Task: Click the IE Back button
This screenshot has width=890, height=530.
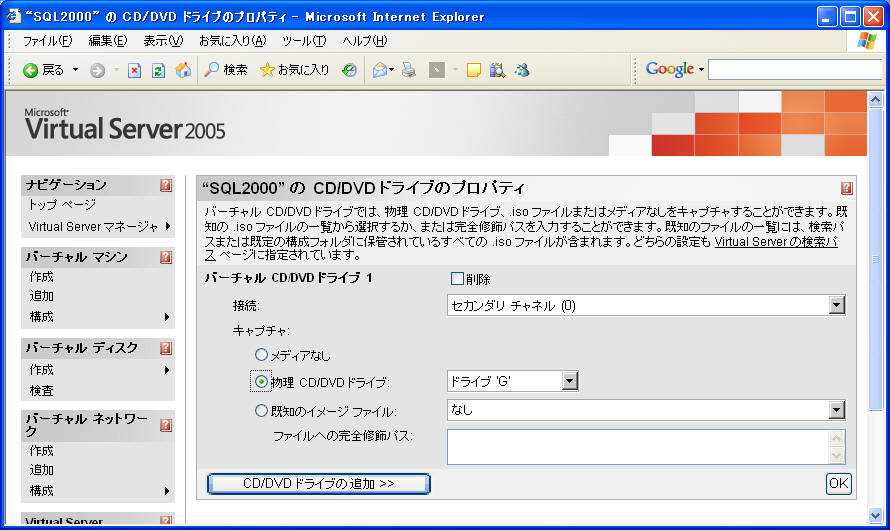Action: click(x=43, y=70)
